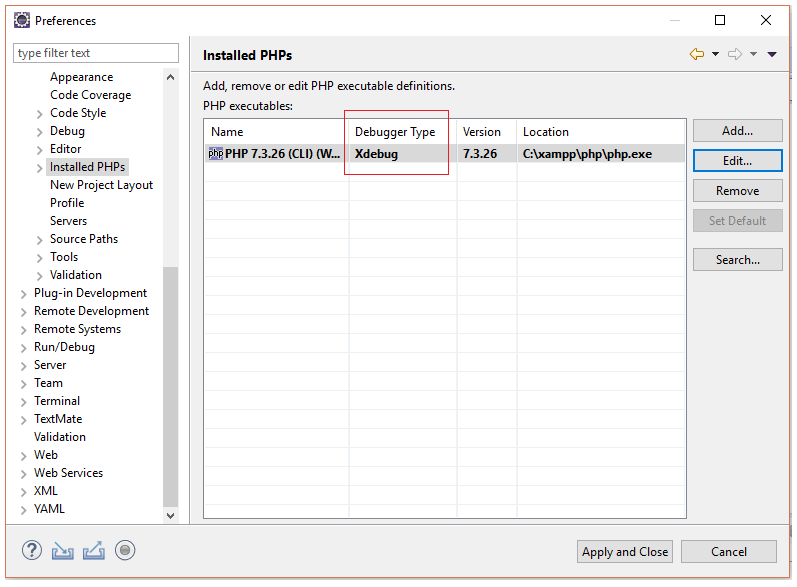Viewport: 797px width, 587px height.
Task: Sort by the Location column header
Action: point(601,132)
